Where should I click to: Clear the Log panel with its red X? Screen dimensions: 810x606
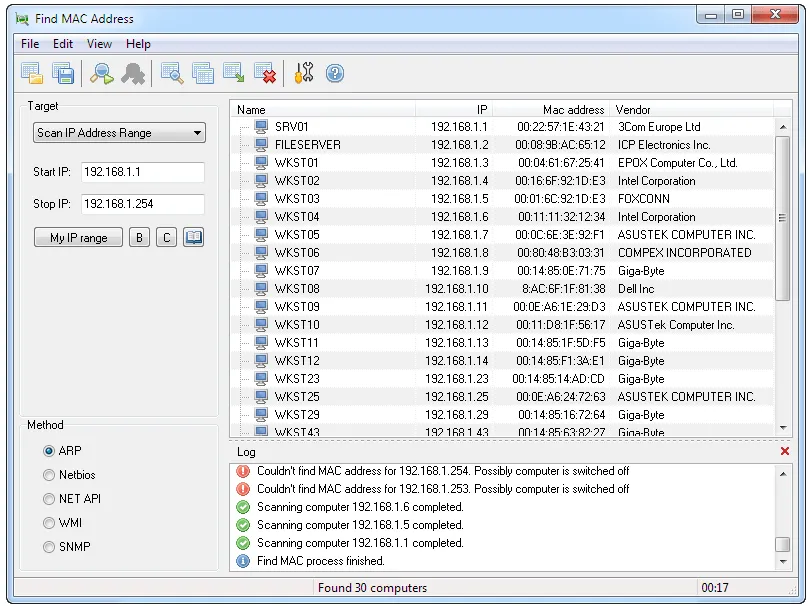tap(783, 451)
